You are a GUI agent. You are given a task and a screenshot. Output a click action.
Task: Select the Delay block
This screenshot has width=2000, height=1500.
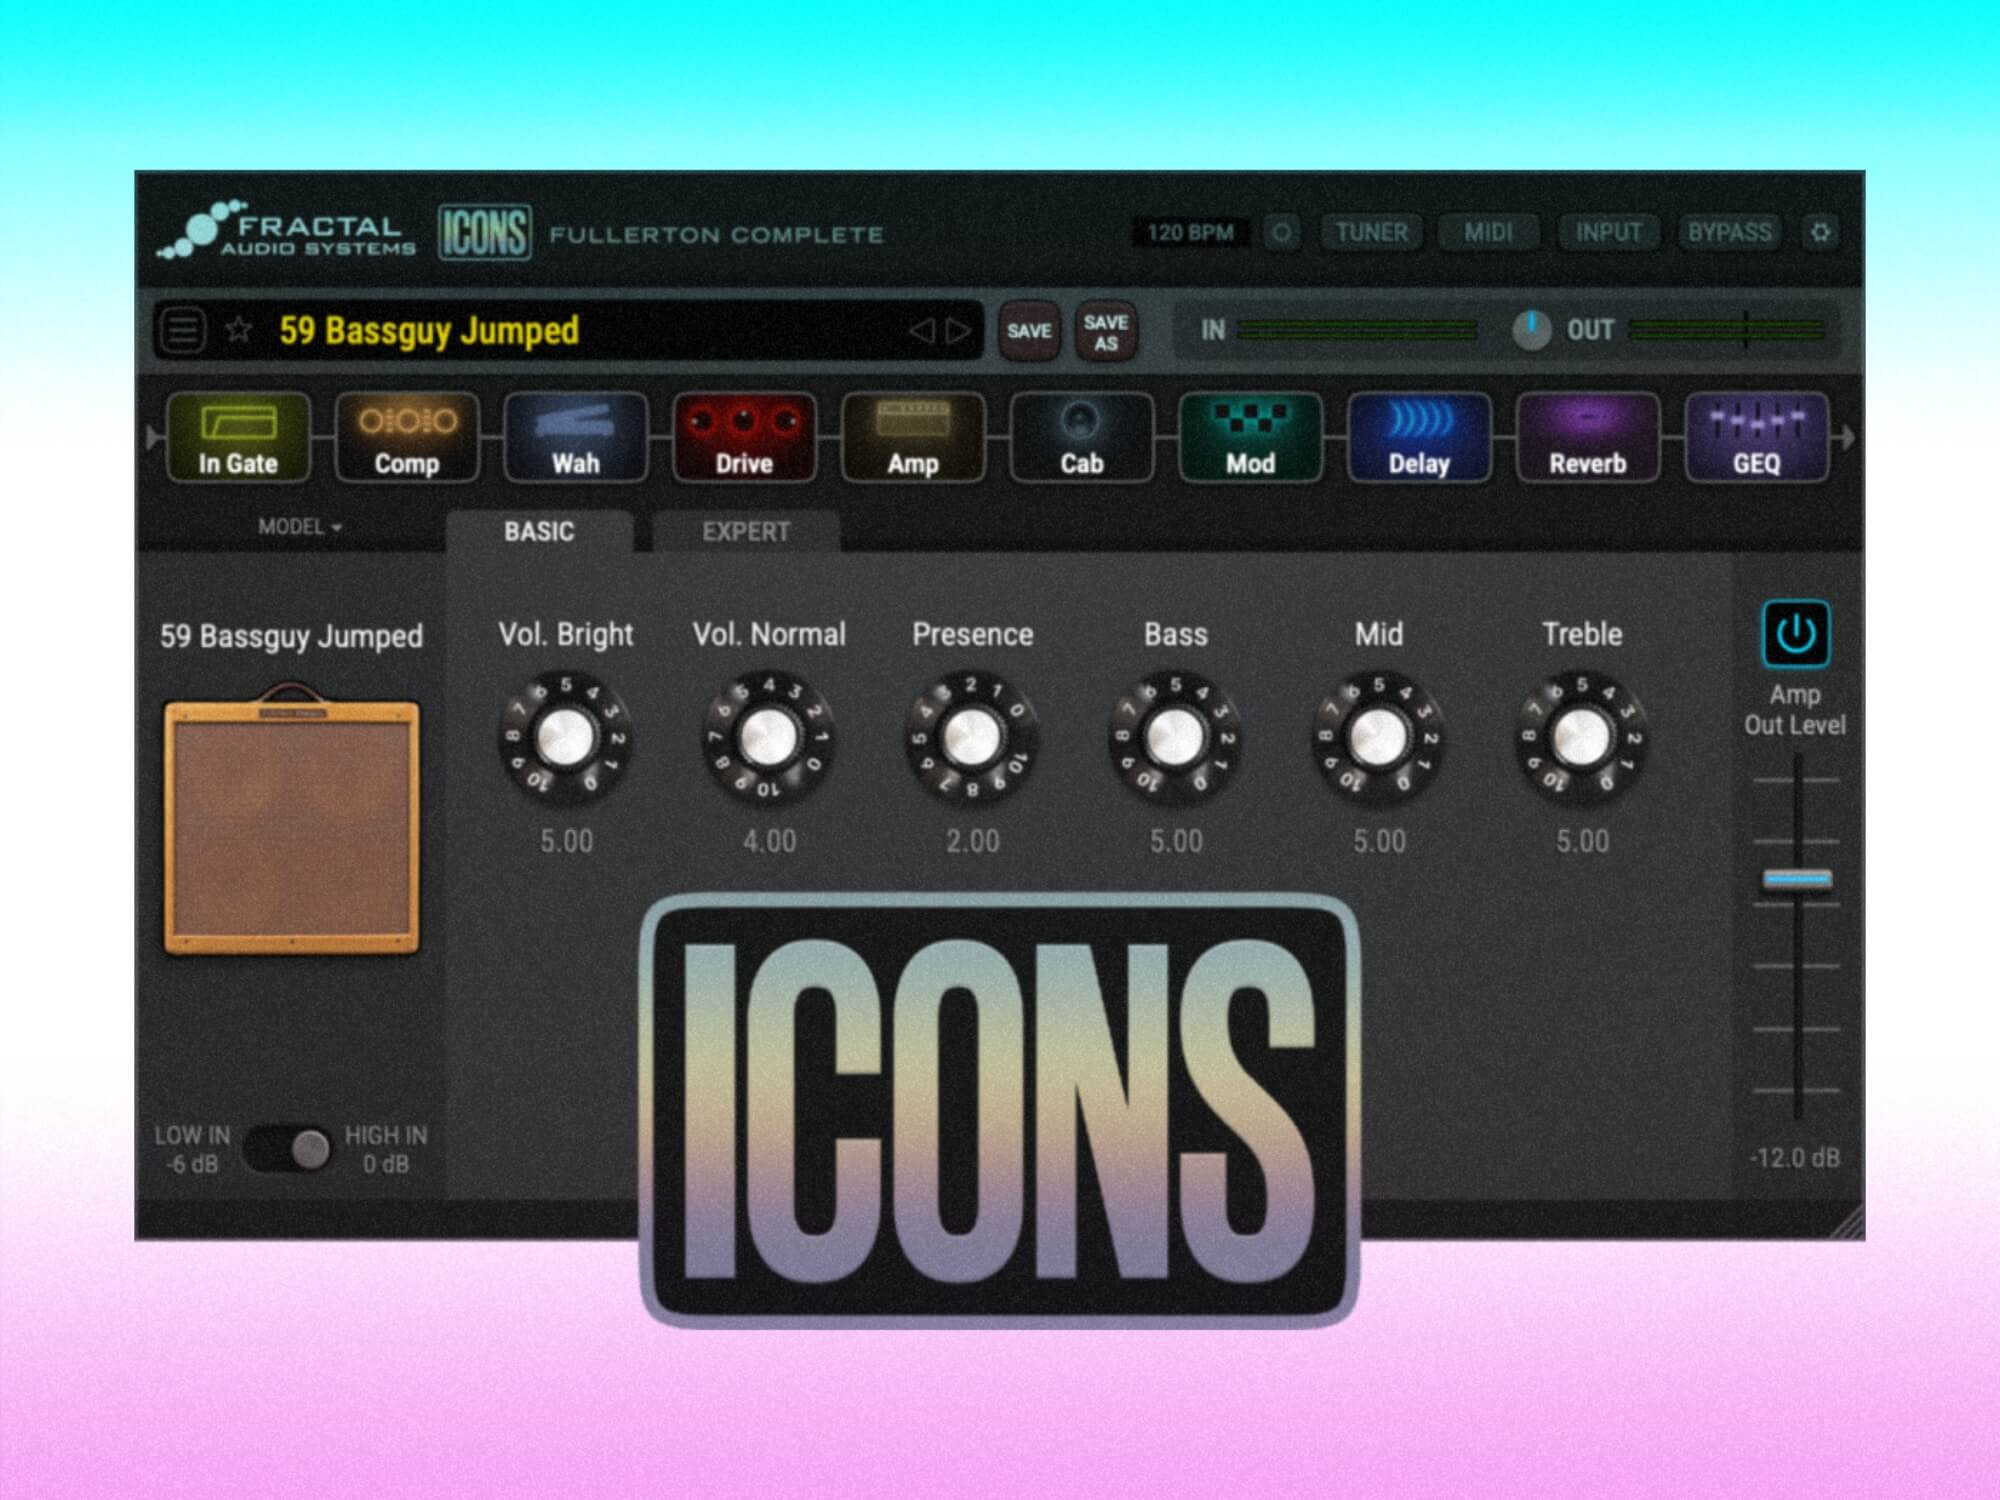click(1419, 438)
